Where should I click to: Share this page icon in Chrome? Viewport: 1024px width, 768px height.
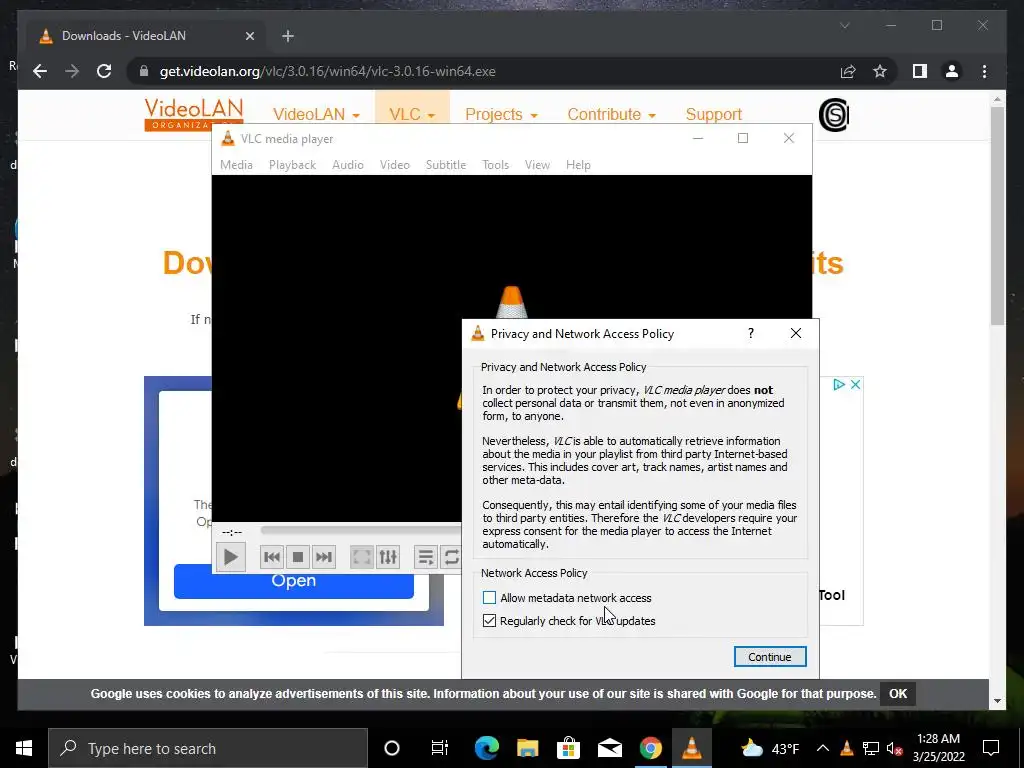[848, 71]
